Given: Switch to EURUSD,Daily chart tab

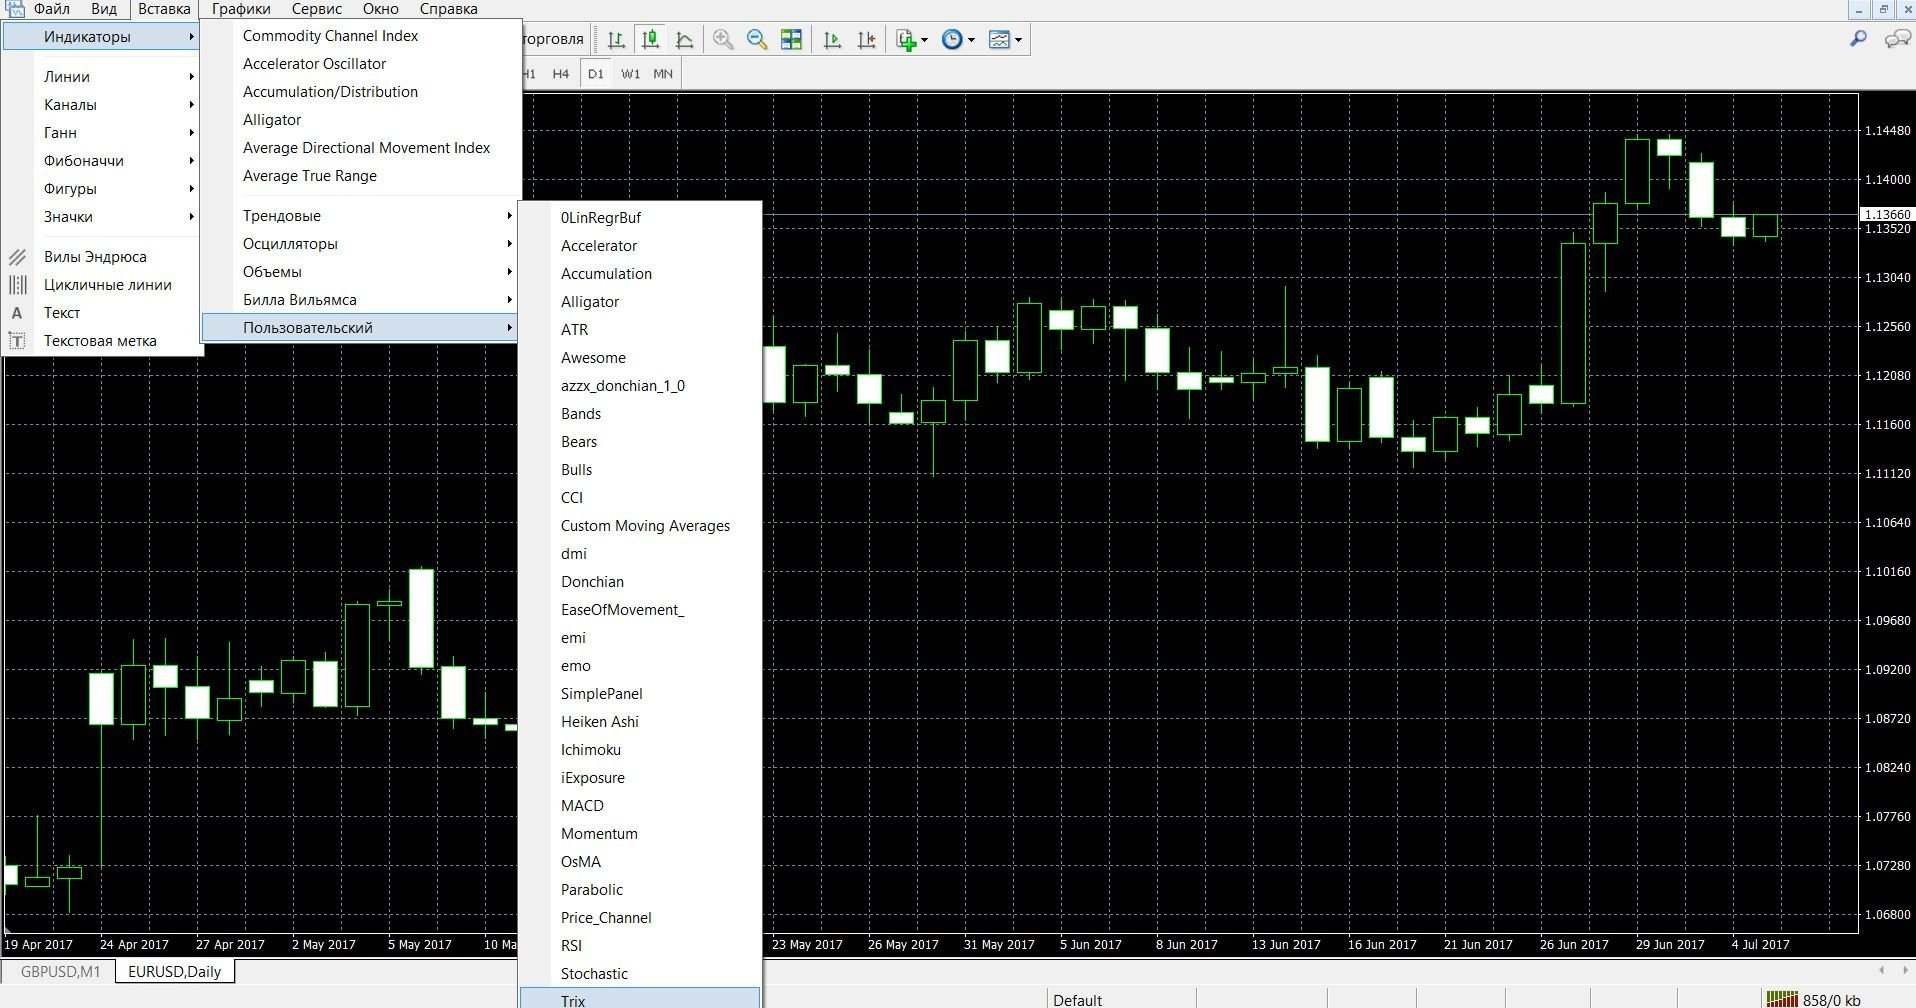Looking at the screenshot, I should pos(174,971).
